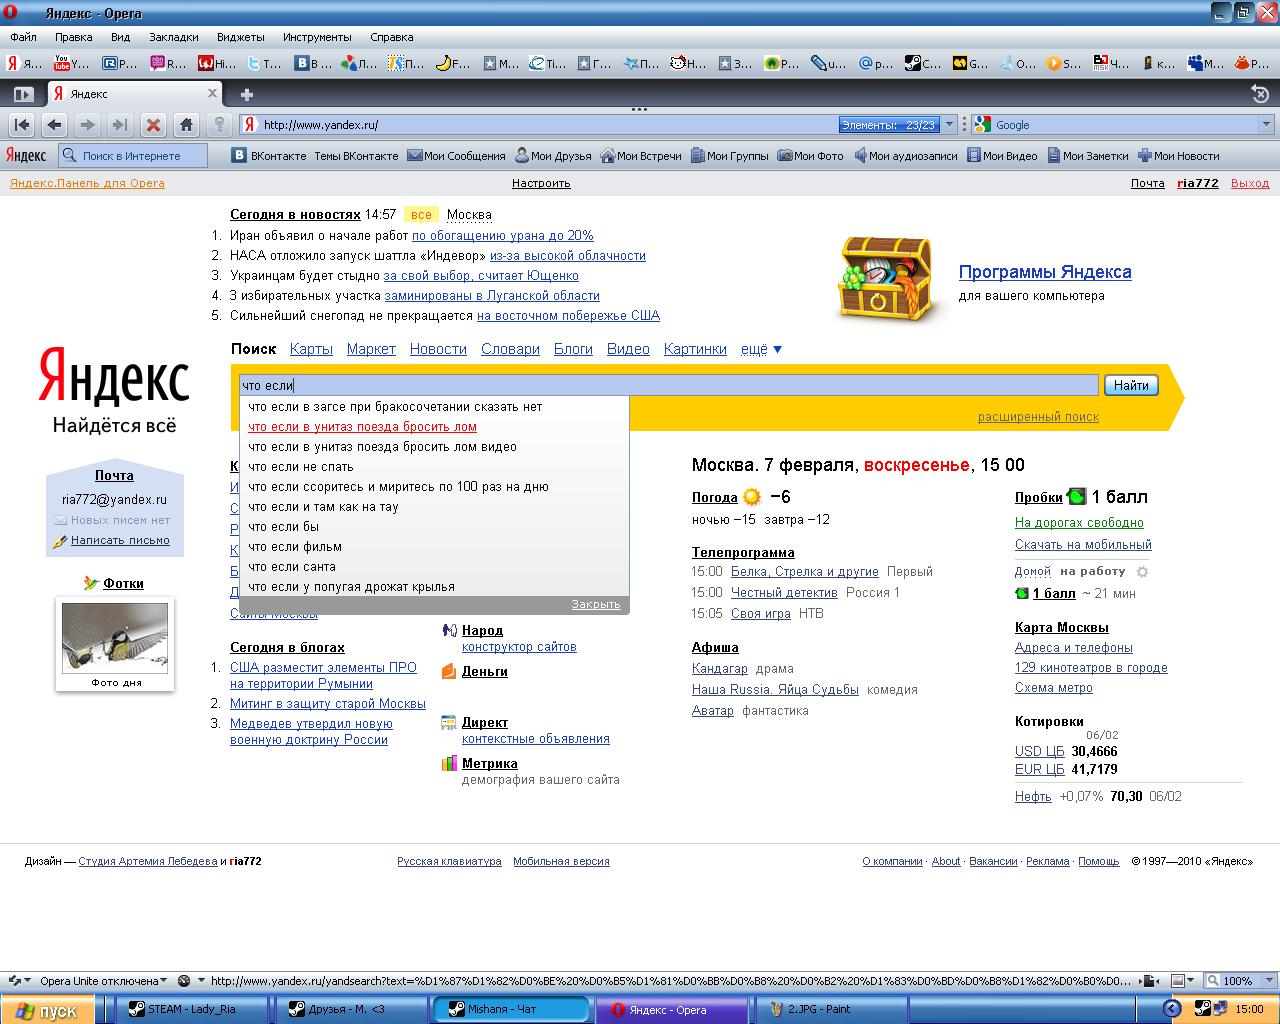
Task: Open the Справка menu
Action: coord(392,37)
